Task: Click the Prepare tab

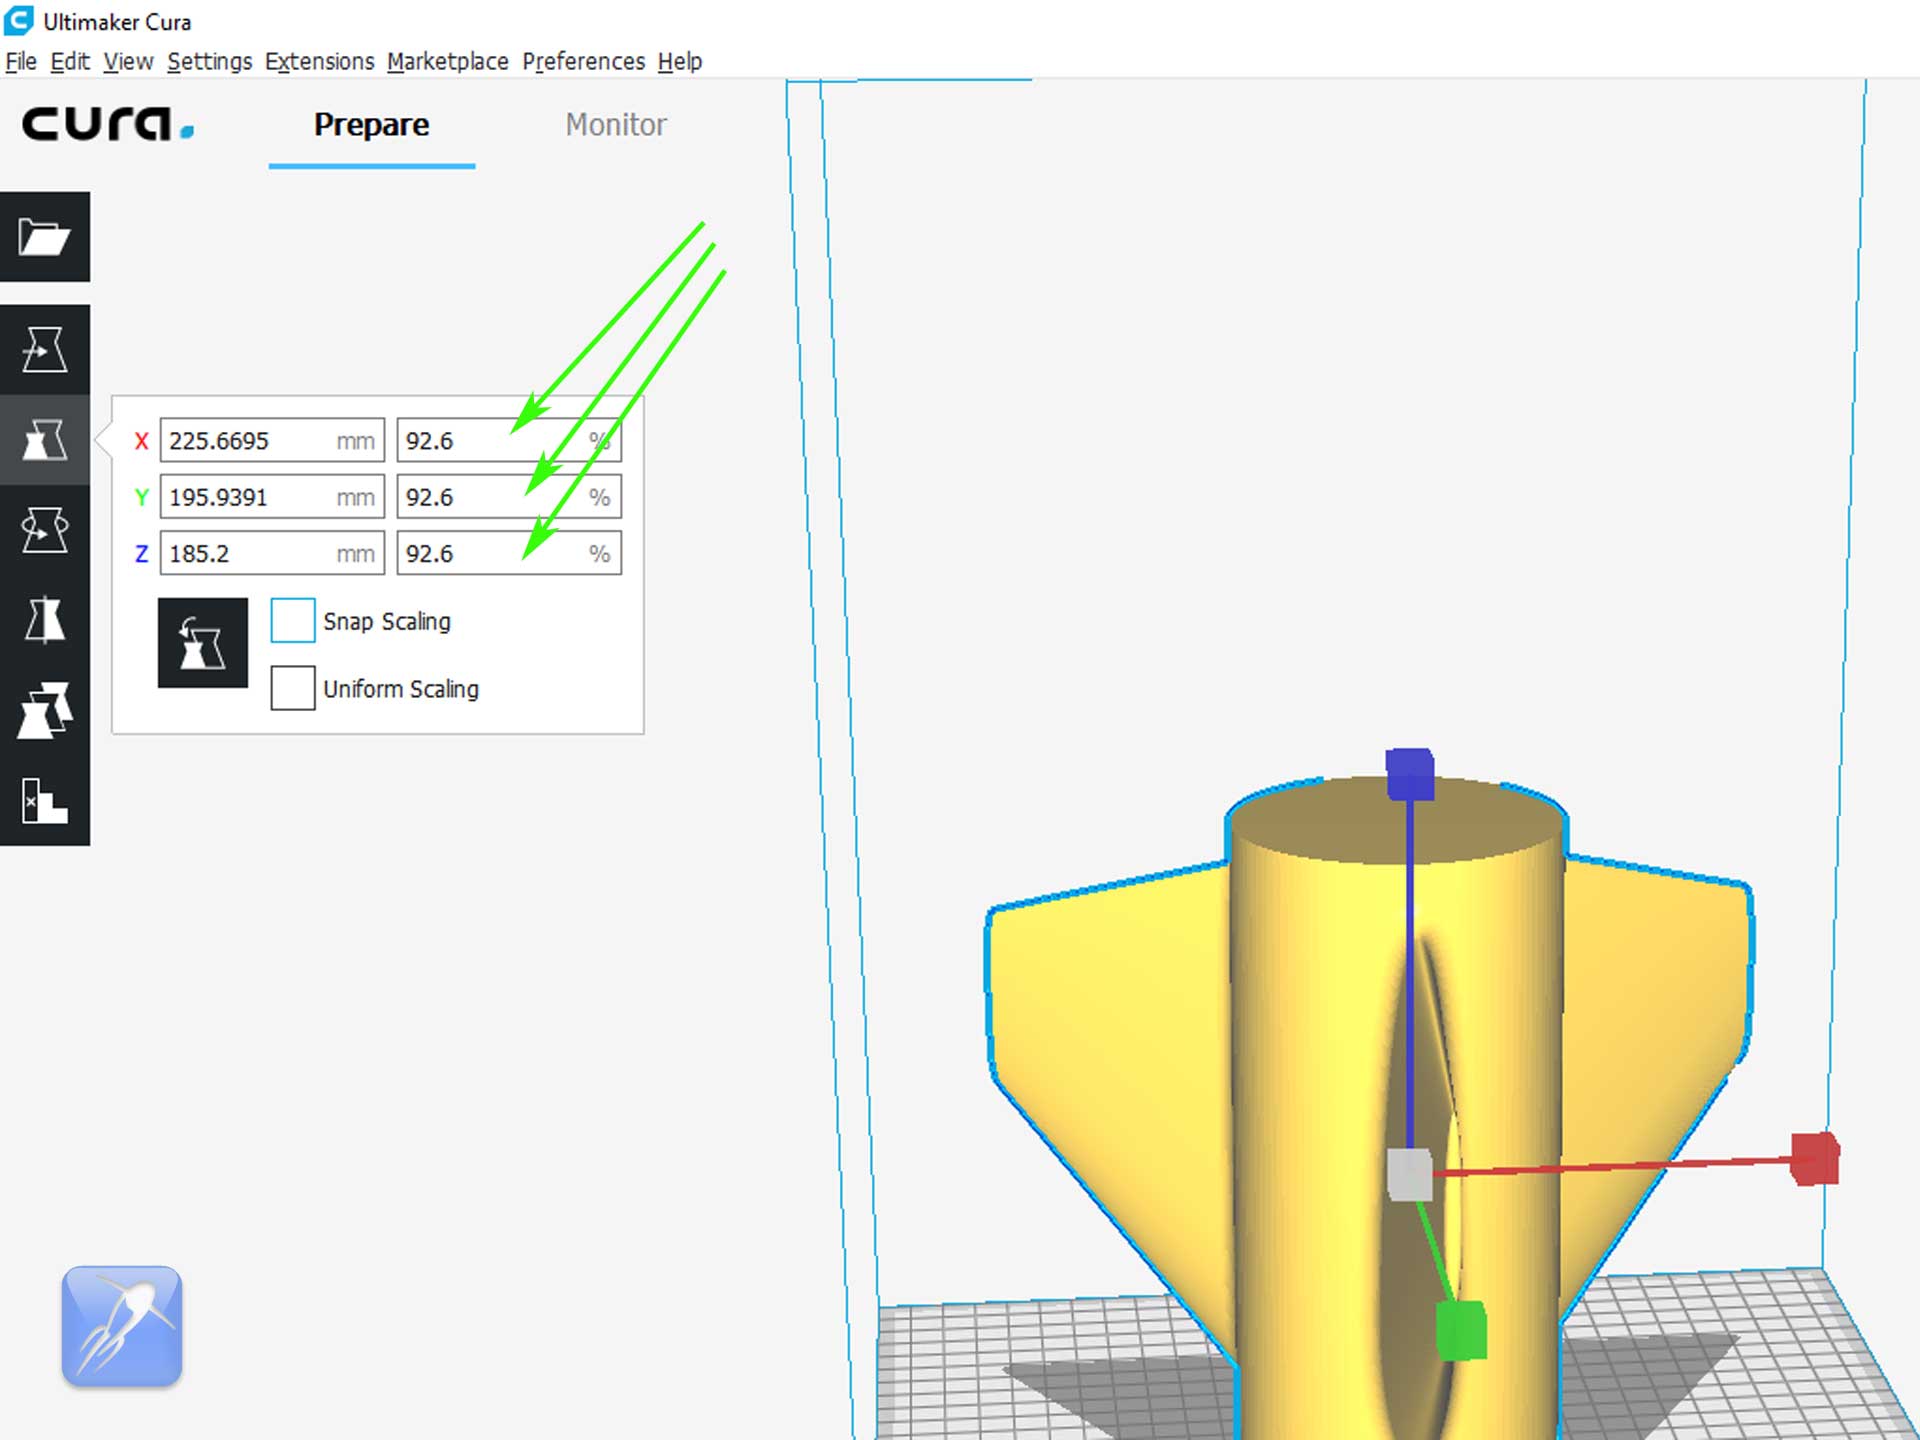Action: [371, 125]
